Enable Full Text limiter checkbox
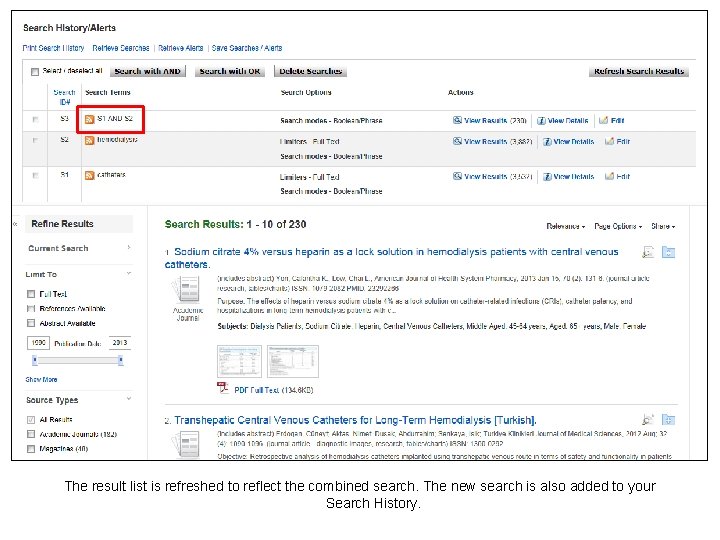 pyautogui.click(x=31, y=294)
